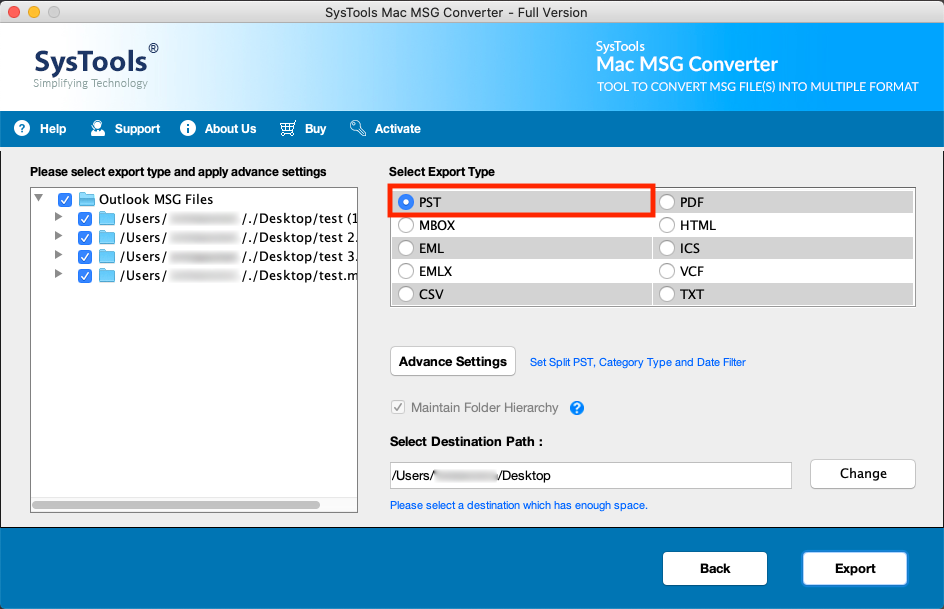Uncheck the Desktop/test.m folder checkbox
The width and height of the screenshot is (944, 609).
click(85, 276)
